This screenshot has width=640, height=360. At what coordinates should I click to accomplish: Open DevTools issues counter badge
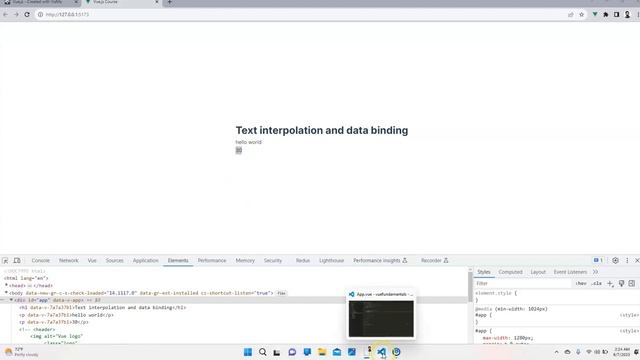[598, 260]
